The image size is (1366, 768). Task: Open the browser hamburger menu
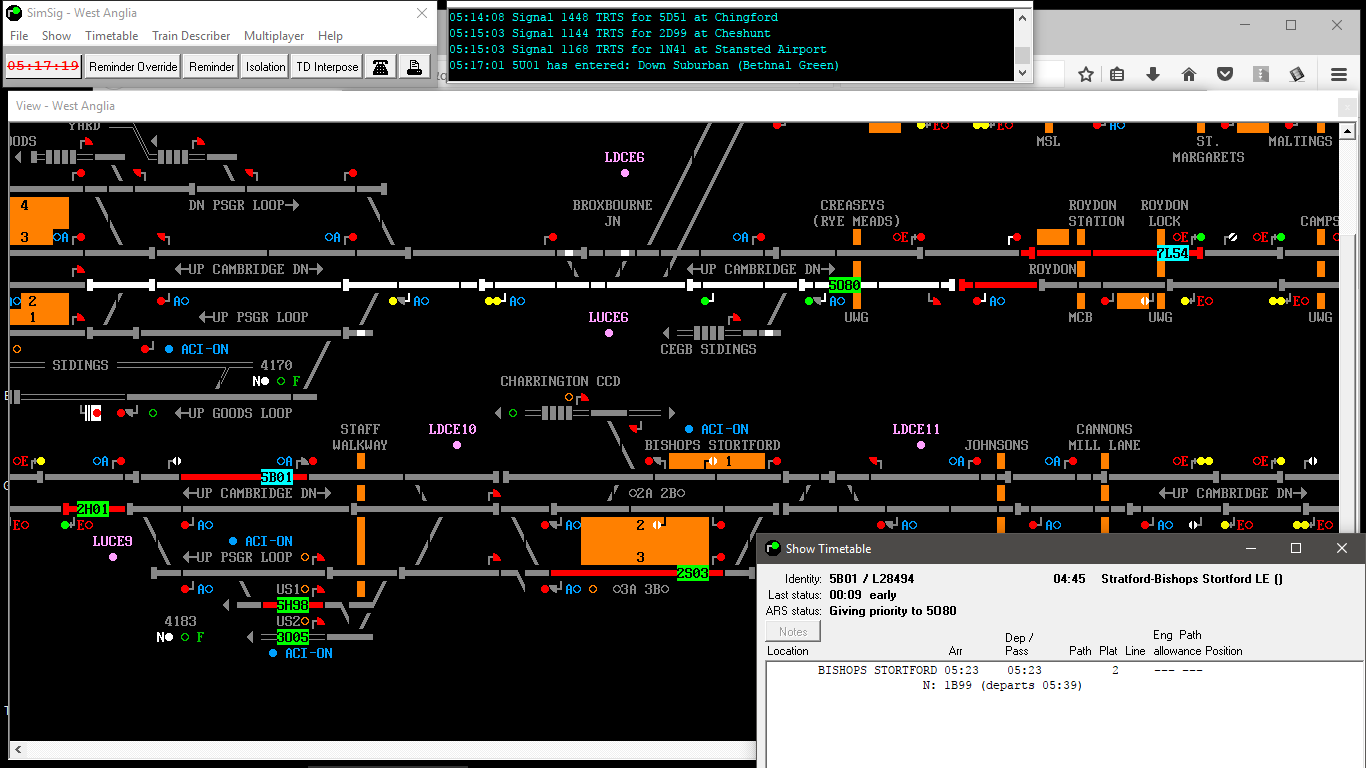coord(1339,74)
